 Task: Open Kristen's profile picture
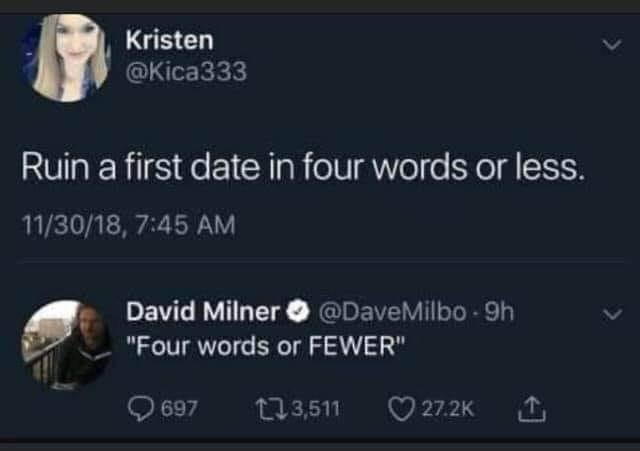tap(66, 57)
